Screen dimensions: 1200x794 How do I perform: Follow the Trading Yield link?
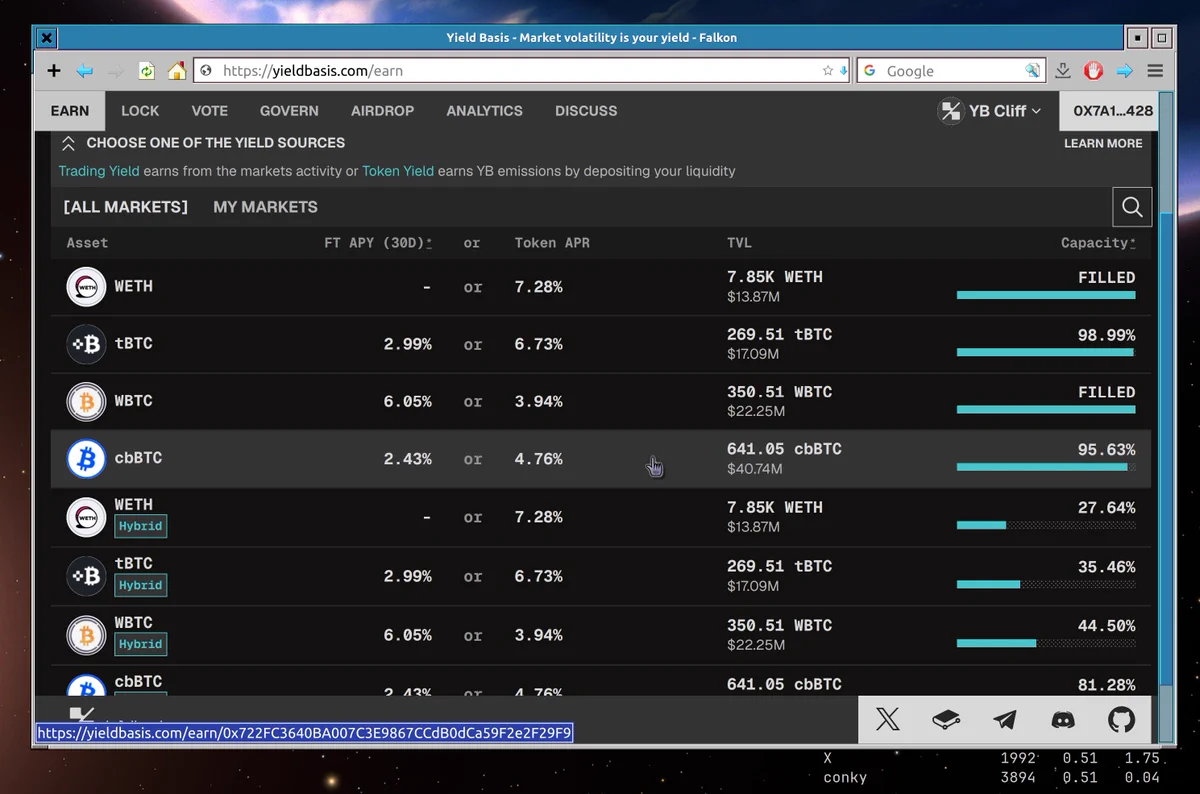click(x=99, y=171)
